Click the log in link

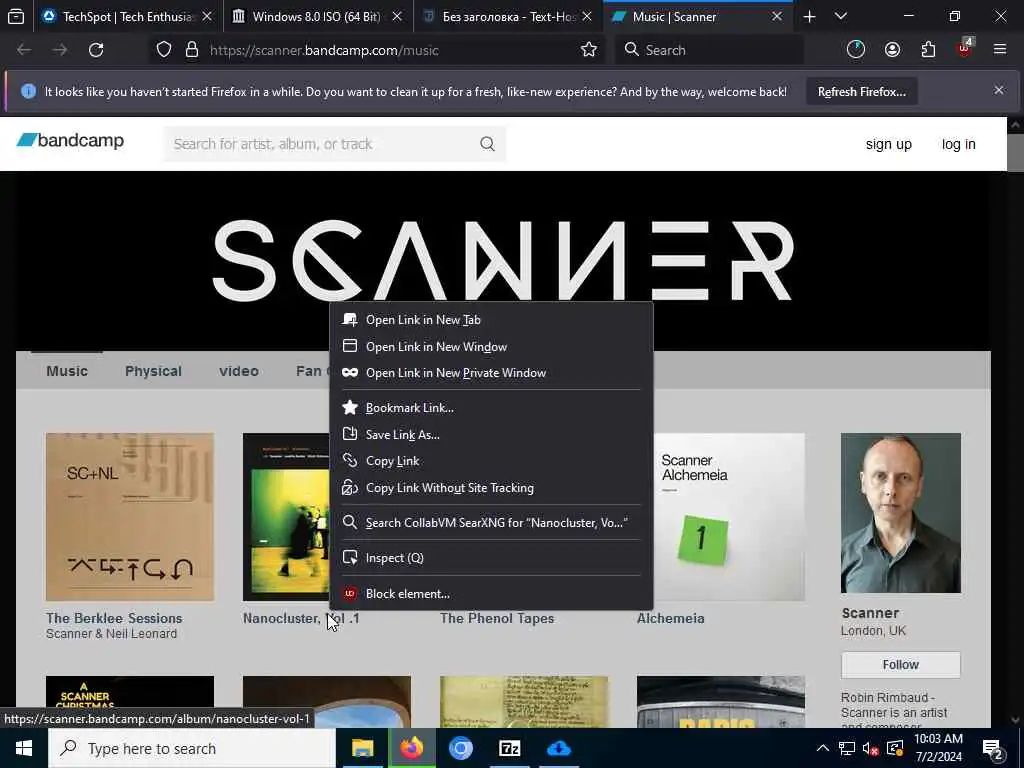[x=958, y=144]
